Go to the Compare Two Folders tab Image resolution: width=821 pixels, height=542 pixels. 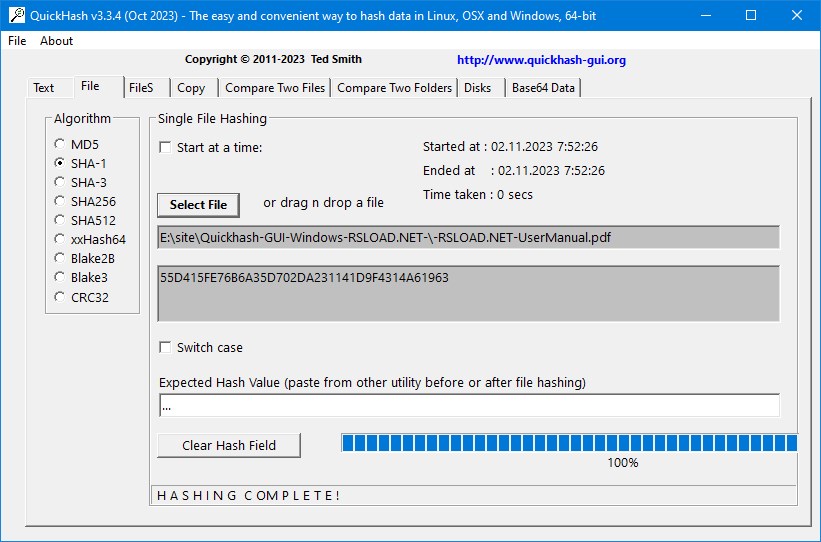point(394,88)
